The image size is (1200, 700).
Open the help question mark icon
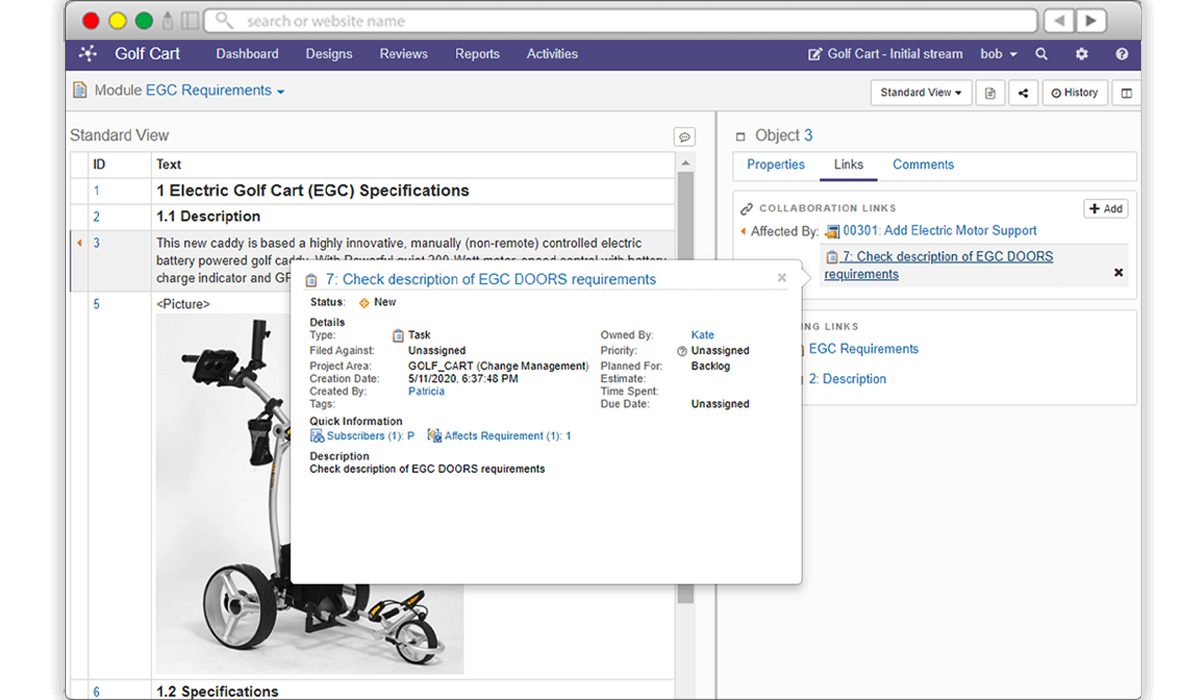[1122, 54]
